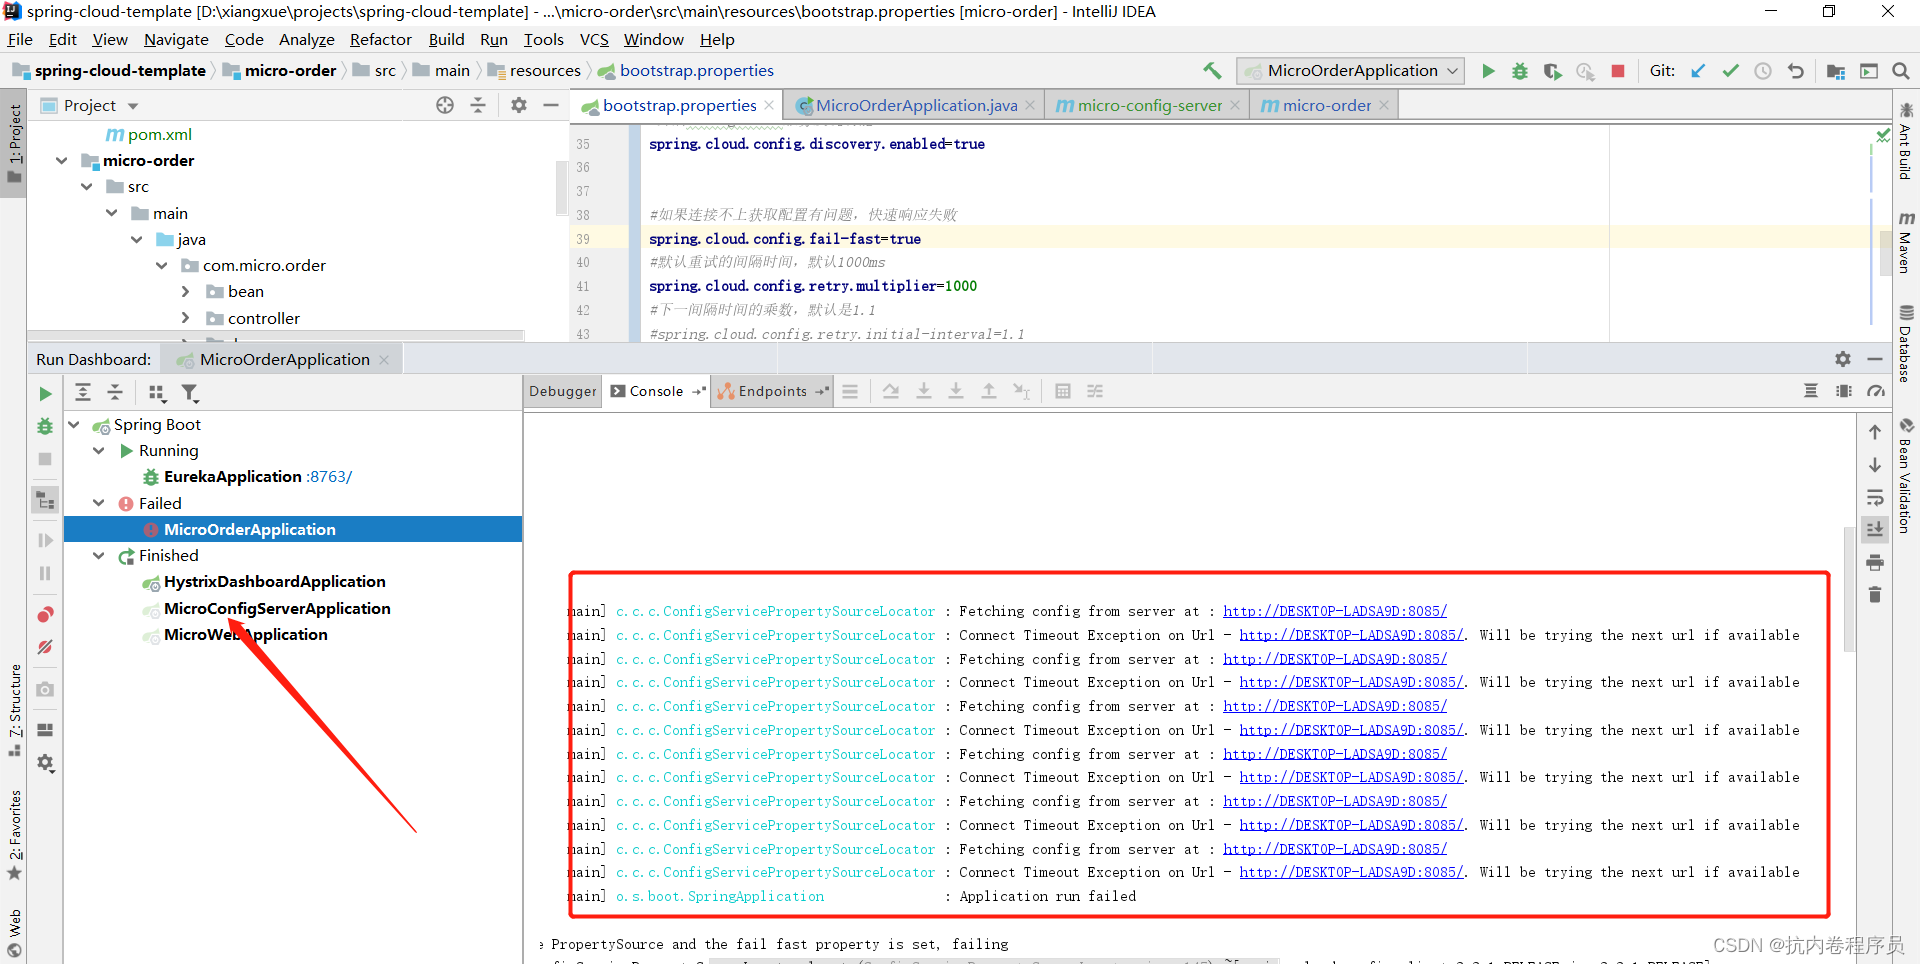Expand controller package in project tree

pos(185,317)
